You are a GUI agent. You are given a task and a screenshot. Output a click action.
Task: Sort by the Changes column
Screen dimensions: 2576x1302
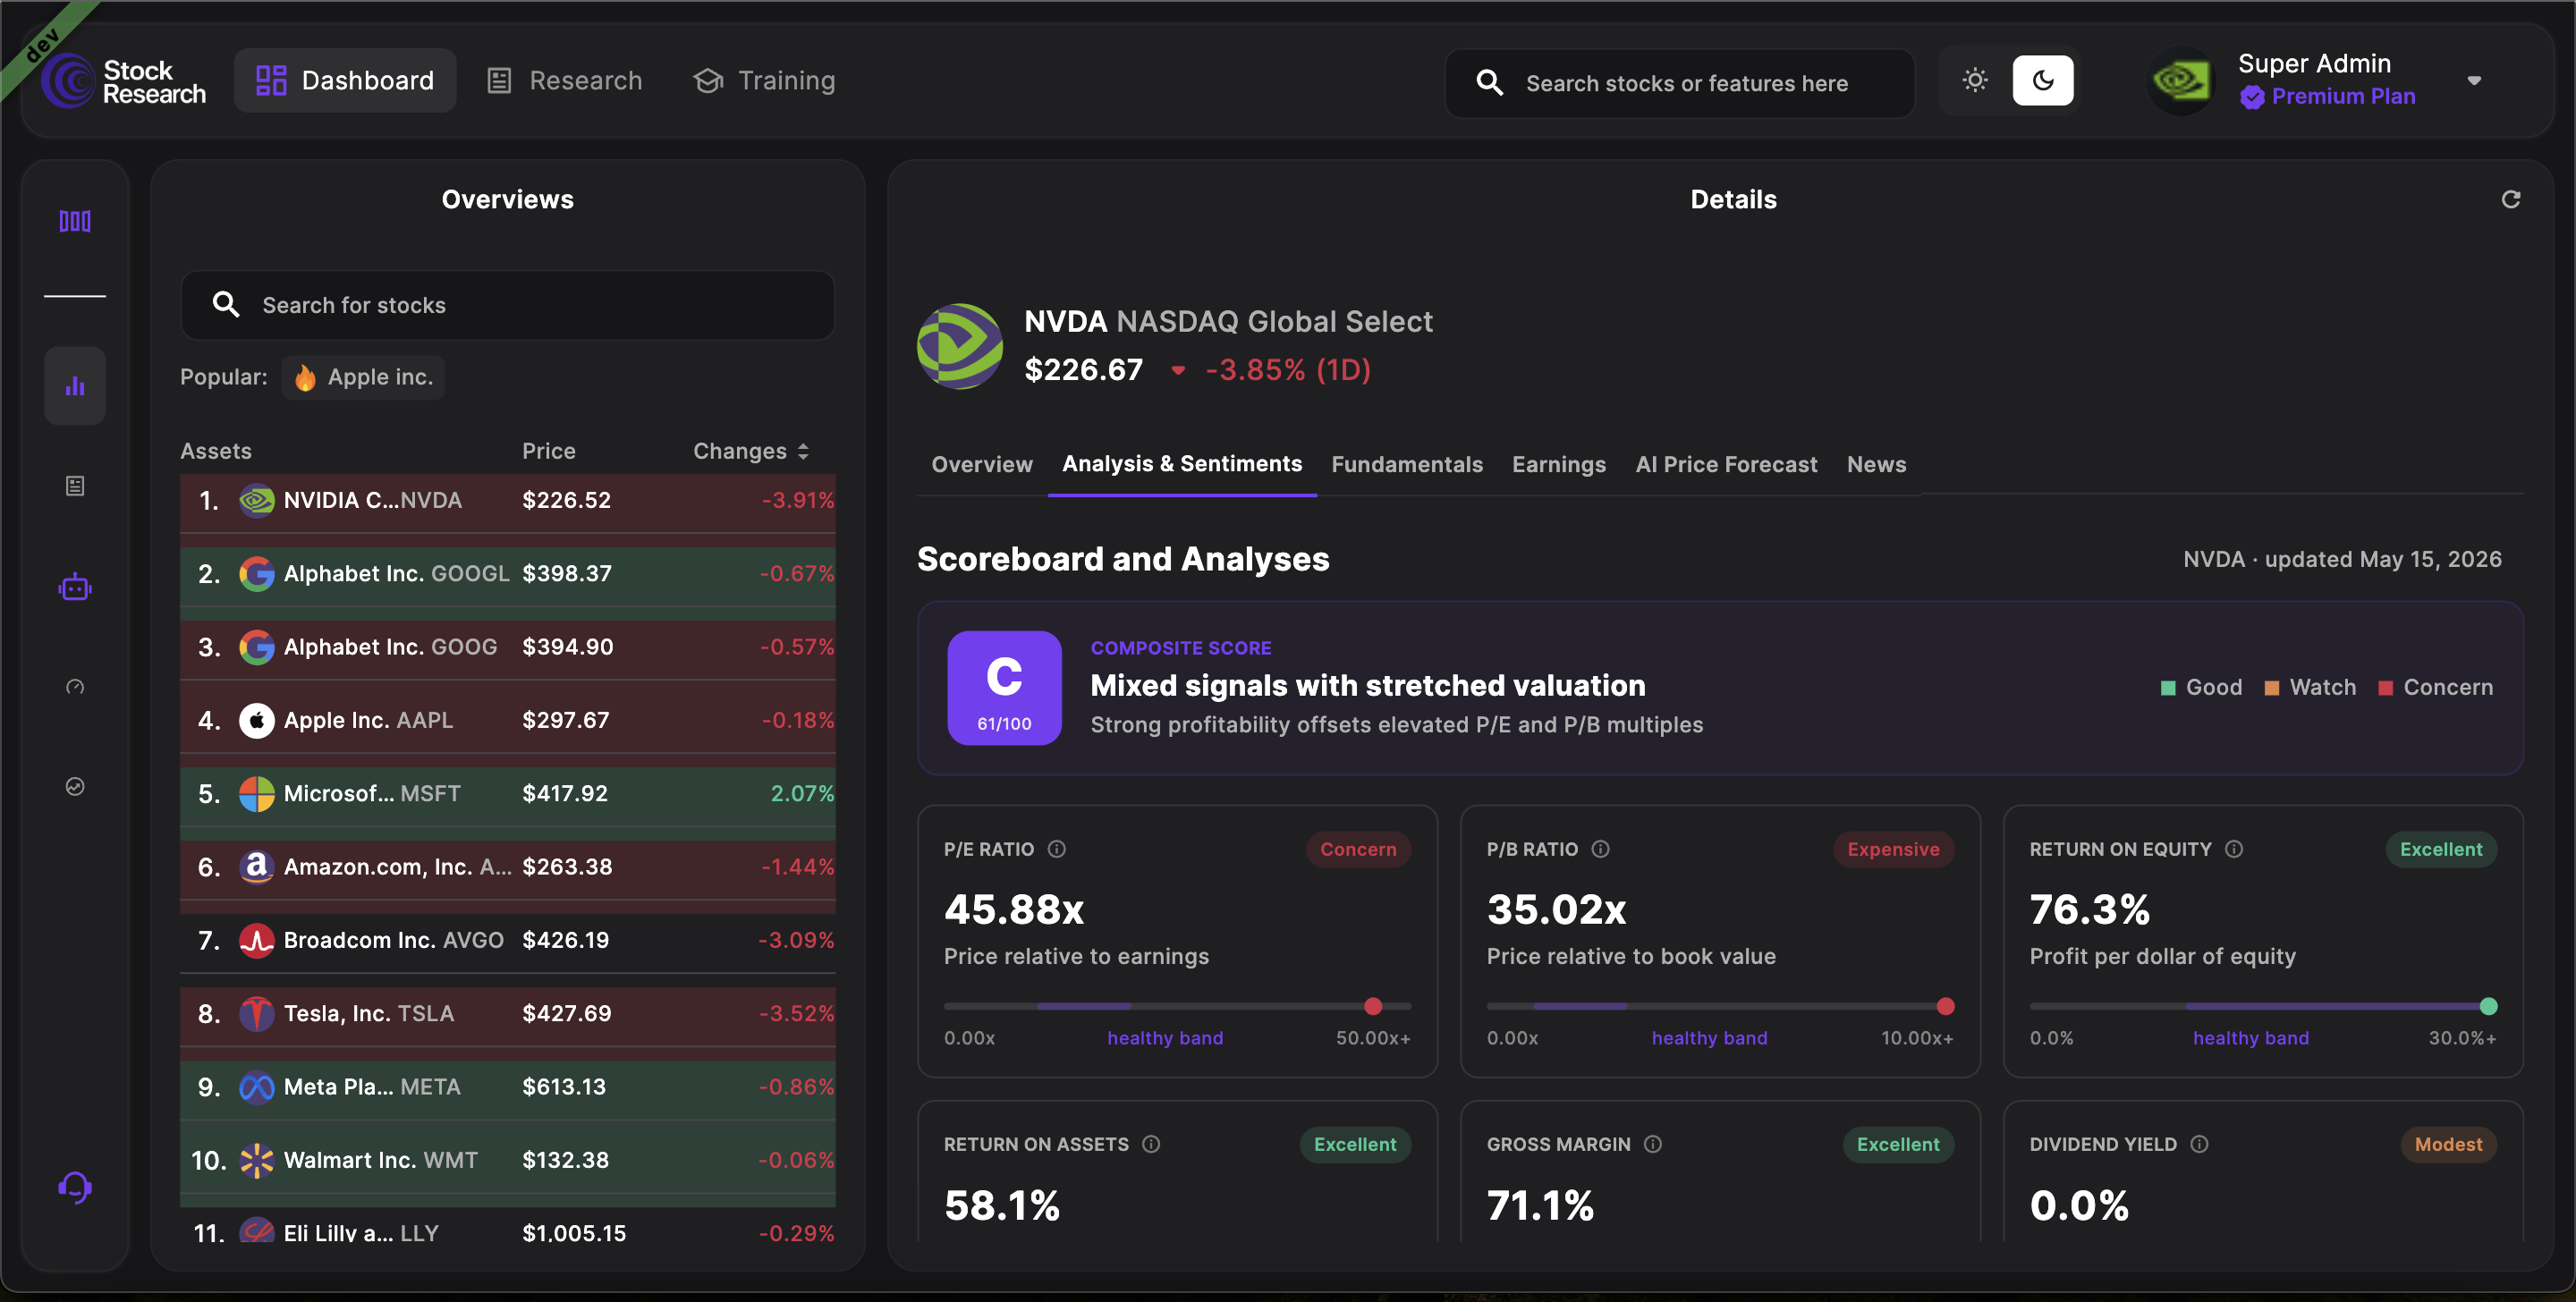point(750,451)
